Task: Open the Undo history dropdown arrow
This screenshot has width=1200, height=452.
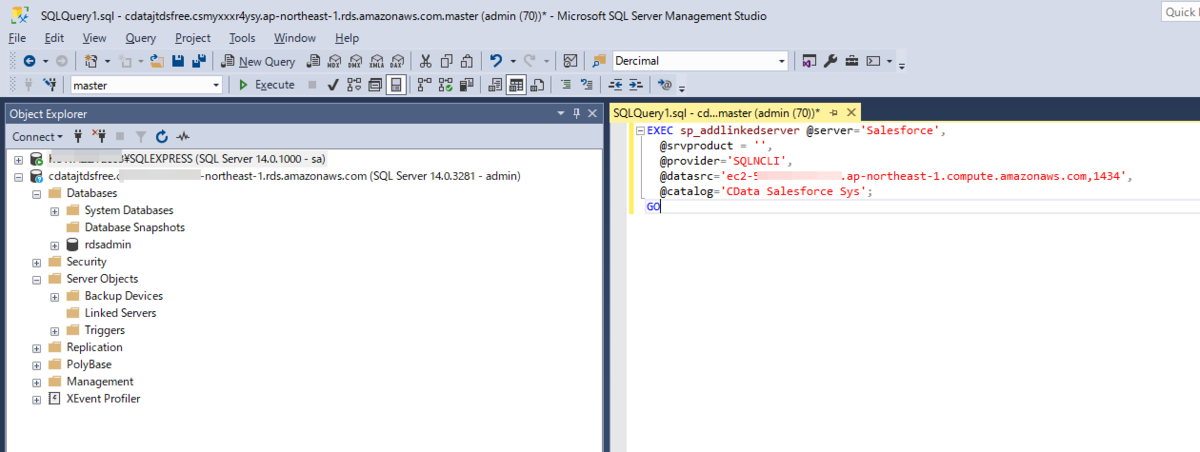Action: tap(513, 61)
